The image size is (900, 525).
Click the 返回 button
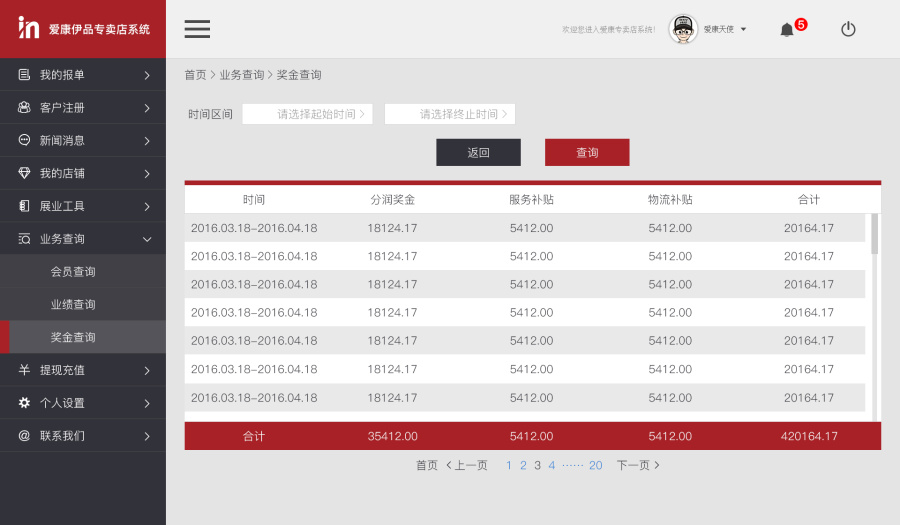click(478, 152)
